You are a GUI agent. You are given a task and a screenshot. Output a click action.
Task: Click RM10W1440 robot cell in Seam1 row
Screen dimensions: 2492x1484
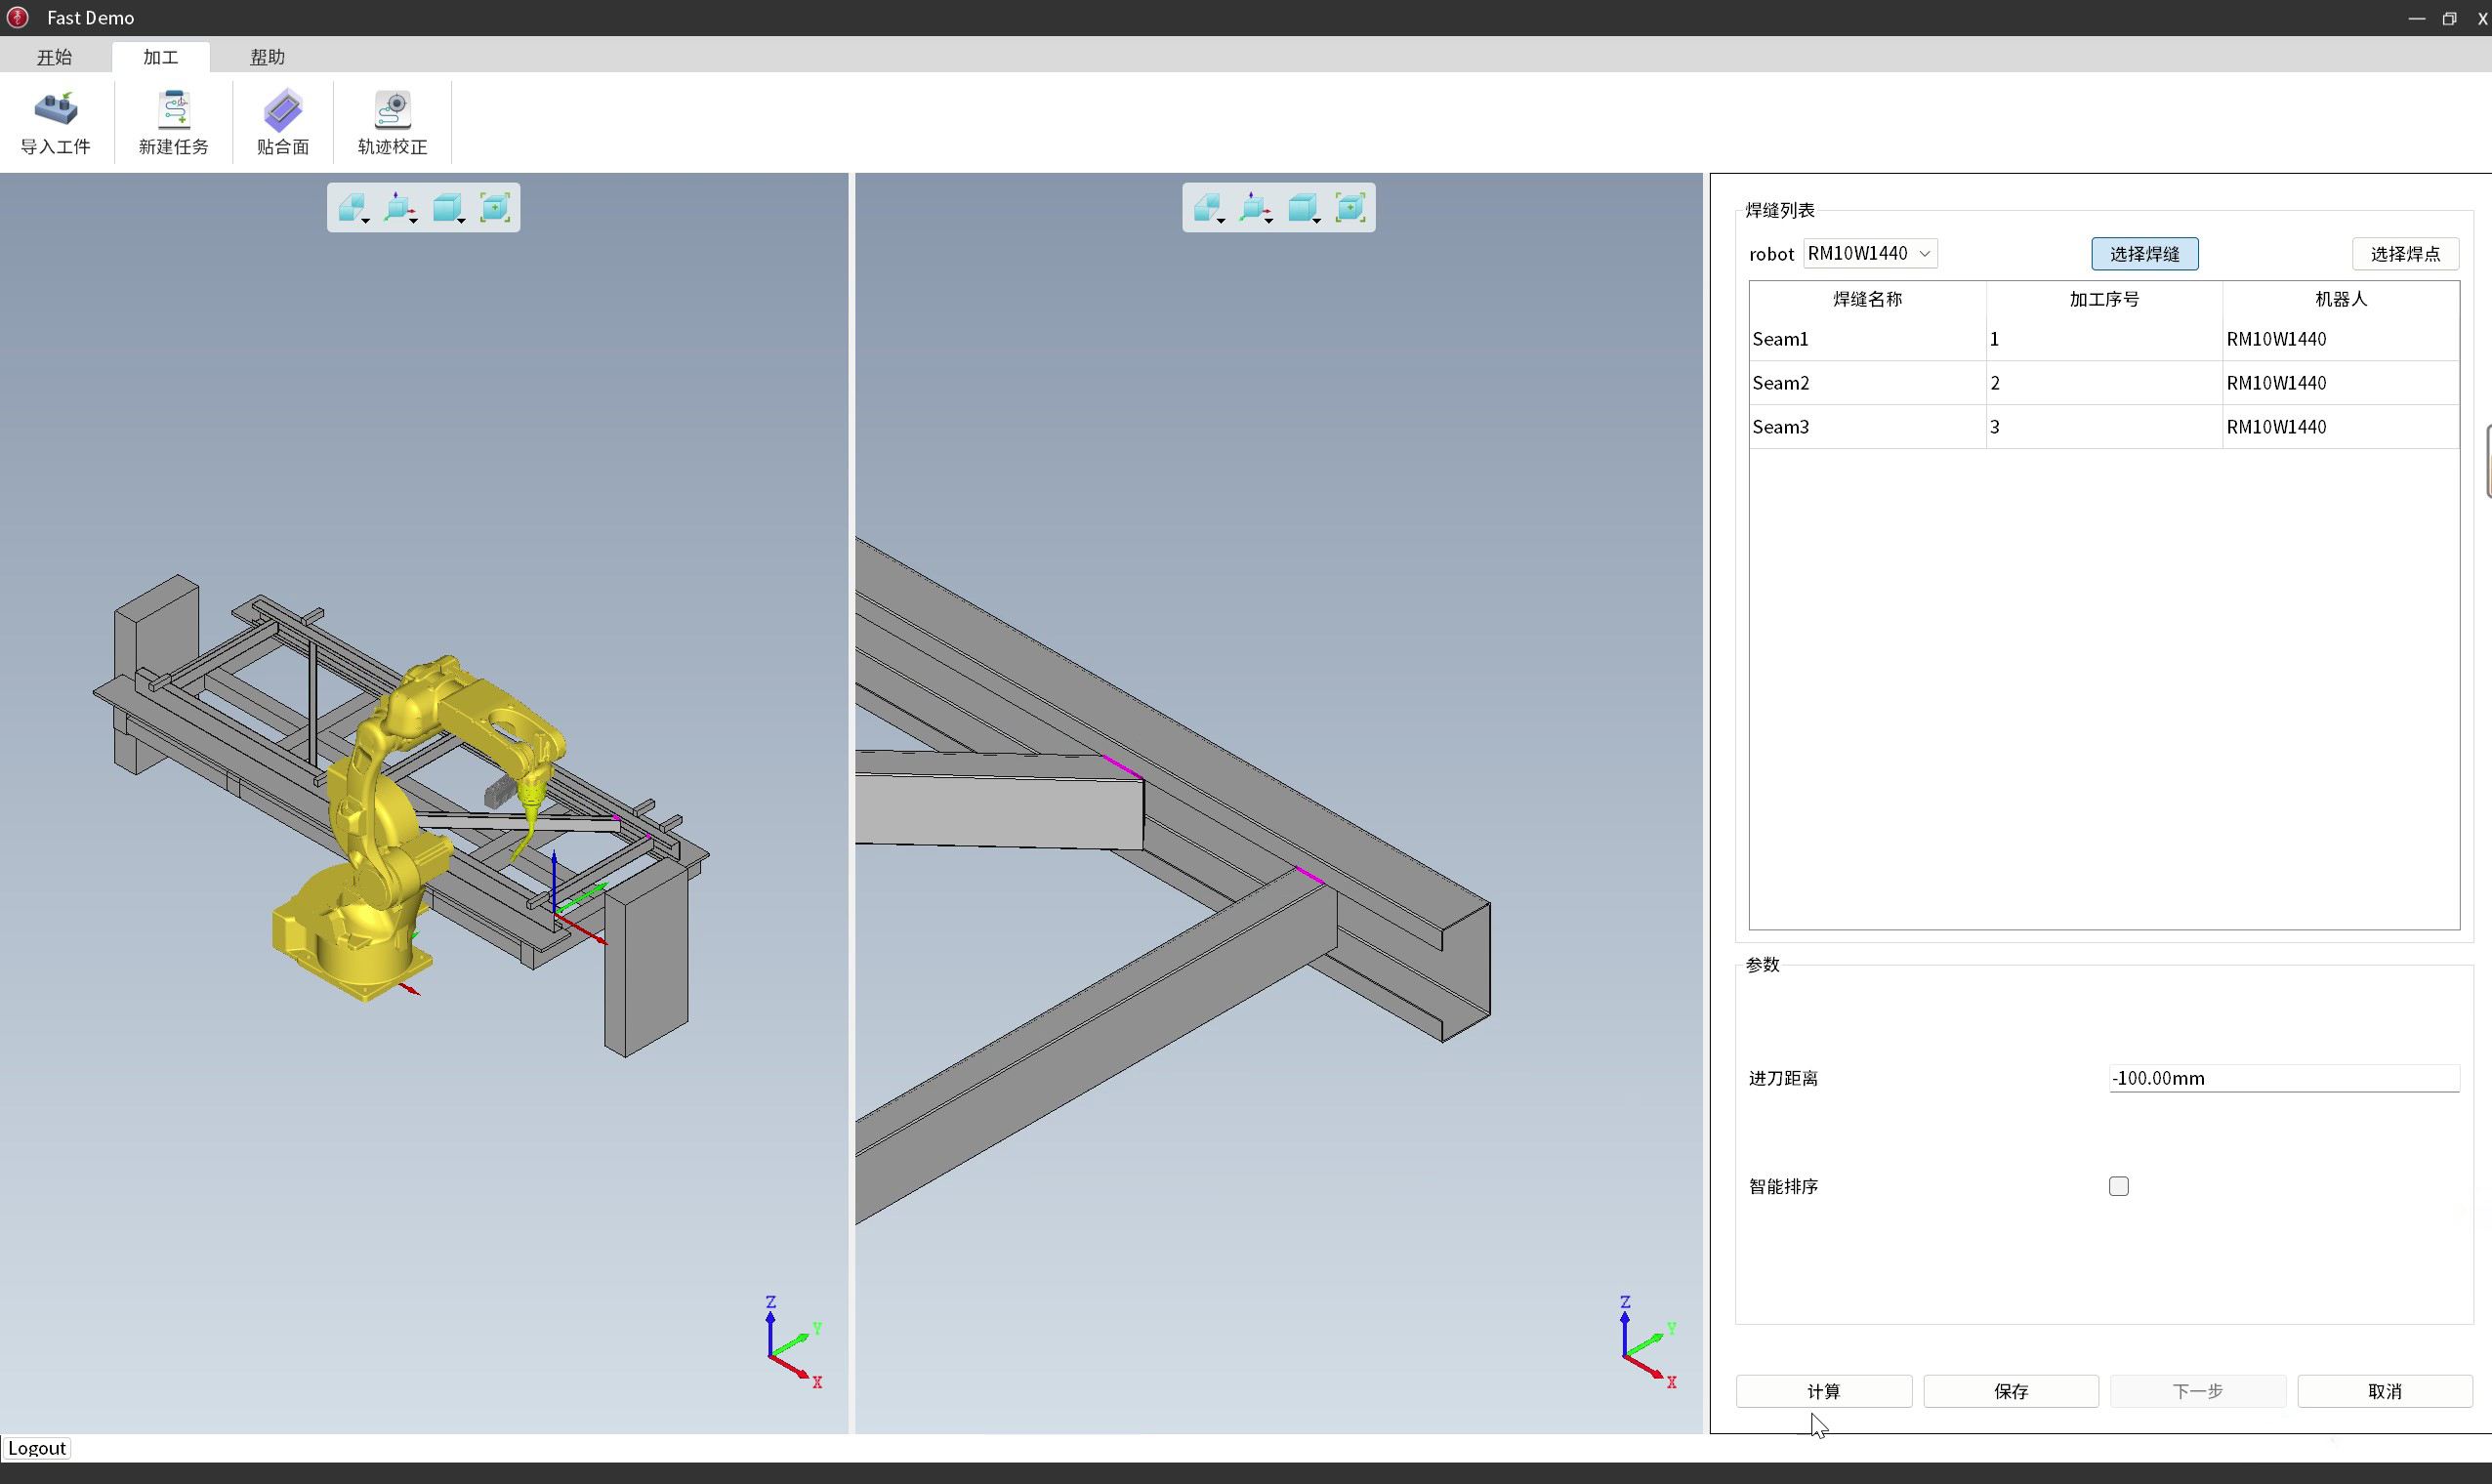tap(2341, 339)
